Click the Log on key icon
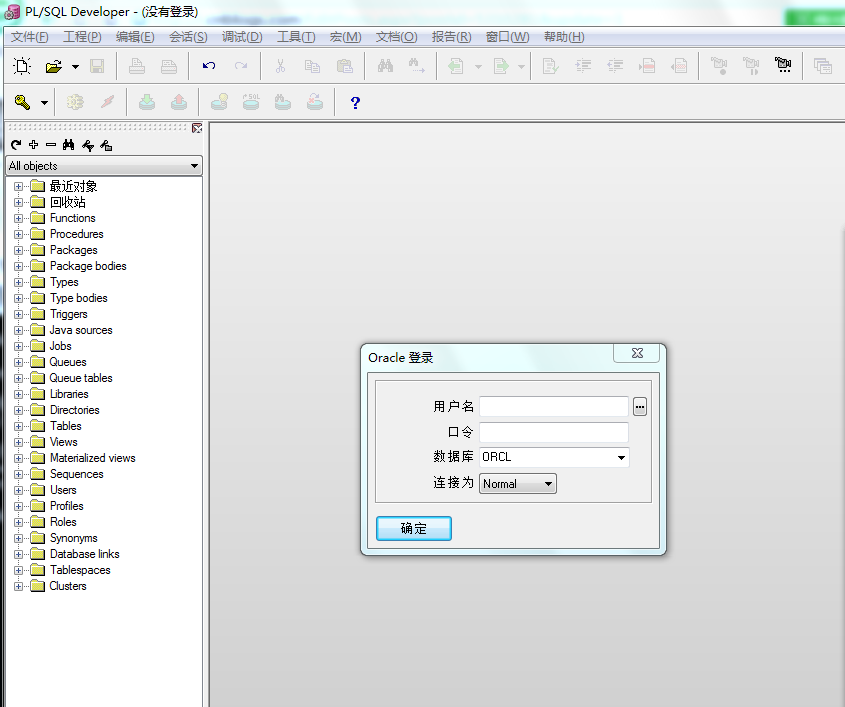 pyautogui.click(x=22, y=102)
